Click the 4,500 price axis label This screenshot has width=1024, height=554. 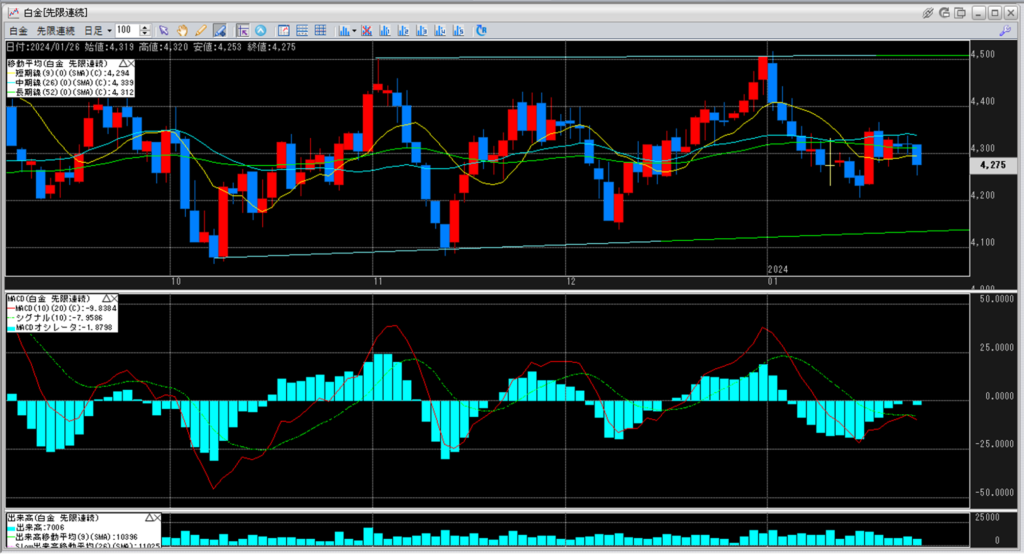(984, 54)
